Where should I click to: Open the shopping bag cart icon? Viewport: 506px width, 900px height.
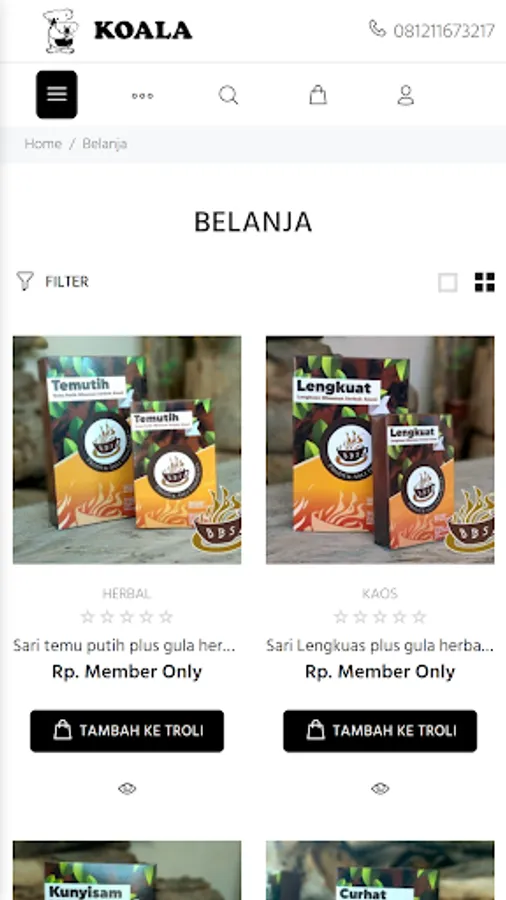pos(318,95)
